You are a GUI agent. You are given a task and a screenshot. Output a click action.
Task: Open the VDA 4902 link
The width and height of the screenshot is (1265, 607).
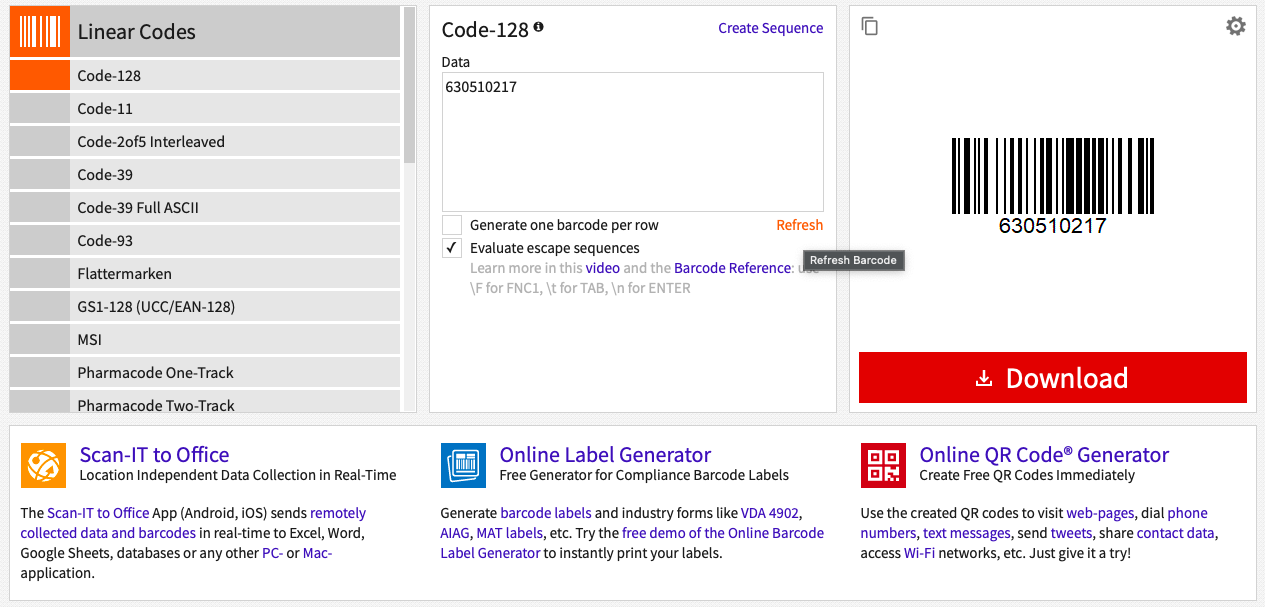770,513
